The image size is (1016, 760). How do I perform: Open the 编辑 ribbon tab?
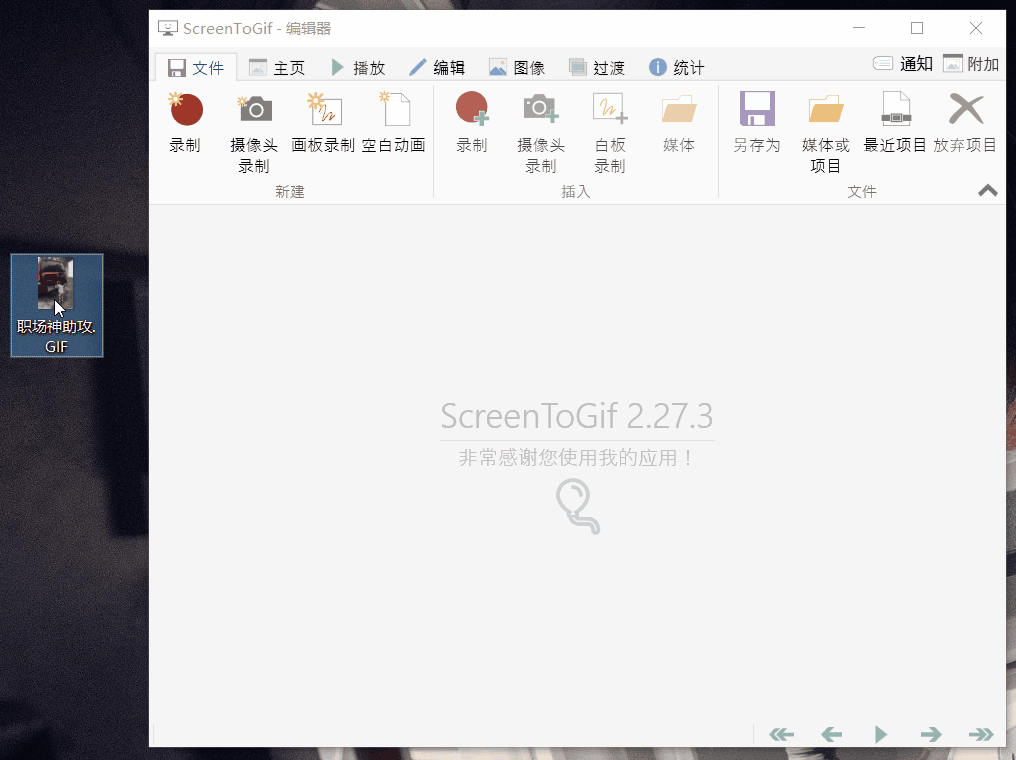(x=437, y=67)
